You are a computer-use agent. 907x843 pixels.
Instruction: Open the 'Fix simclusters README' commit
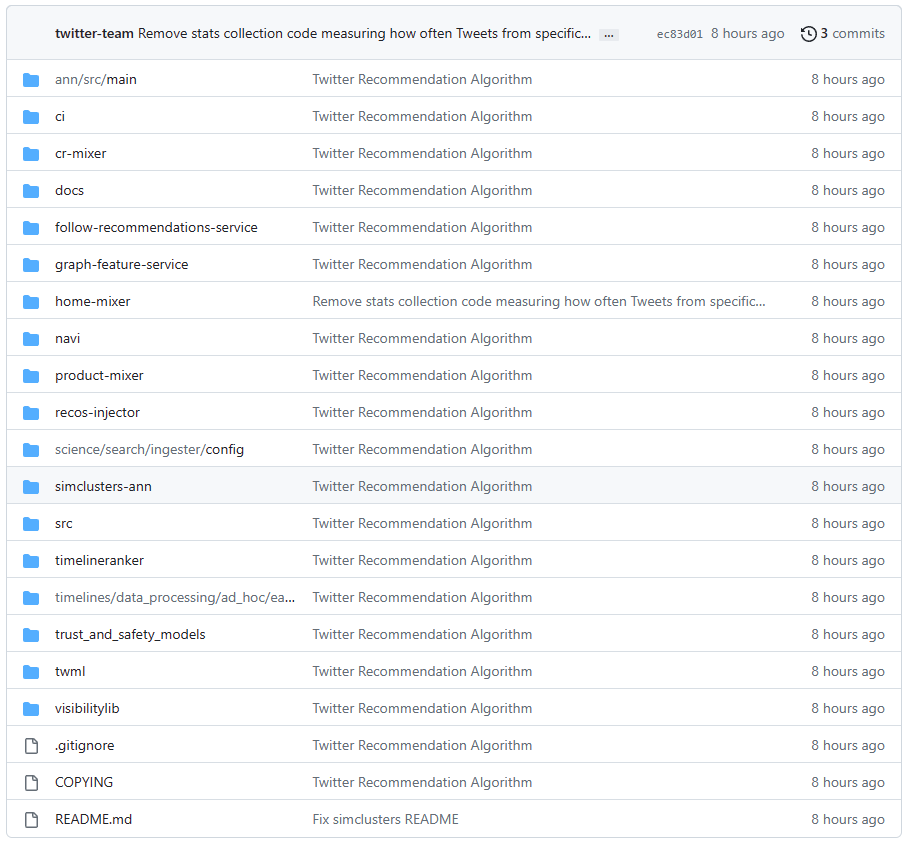385,820
